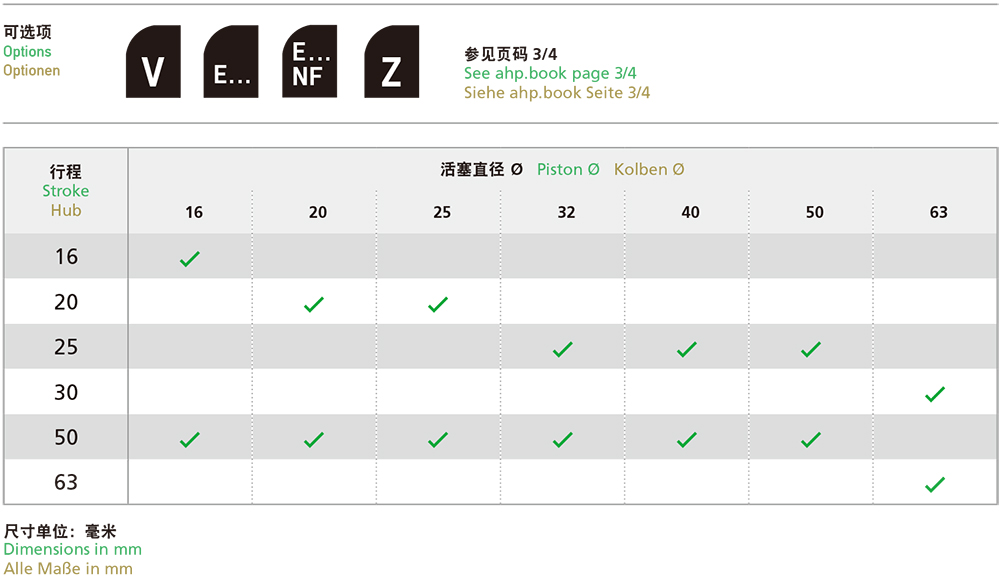Click checkmark for stroke 16, piston 16

(190, 259)
